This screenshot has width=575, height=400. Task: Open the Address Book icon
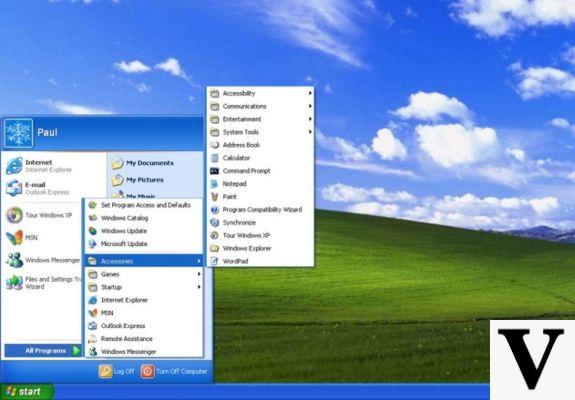click(215, 145)
